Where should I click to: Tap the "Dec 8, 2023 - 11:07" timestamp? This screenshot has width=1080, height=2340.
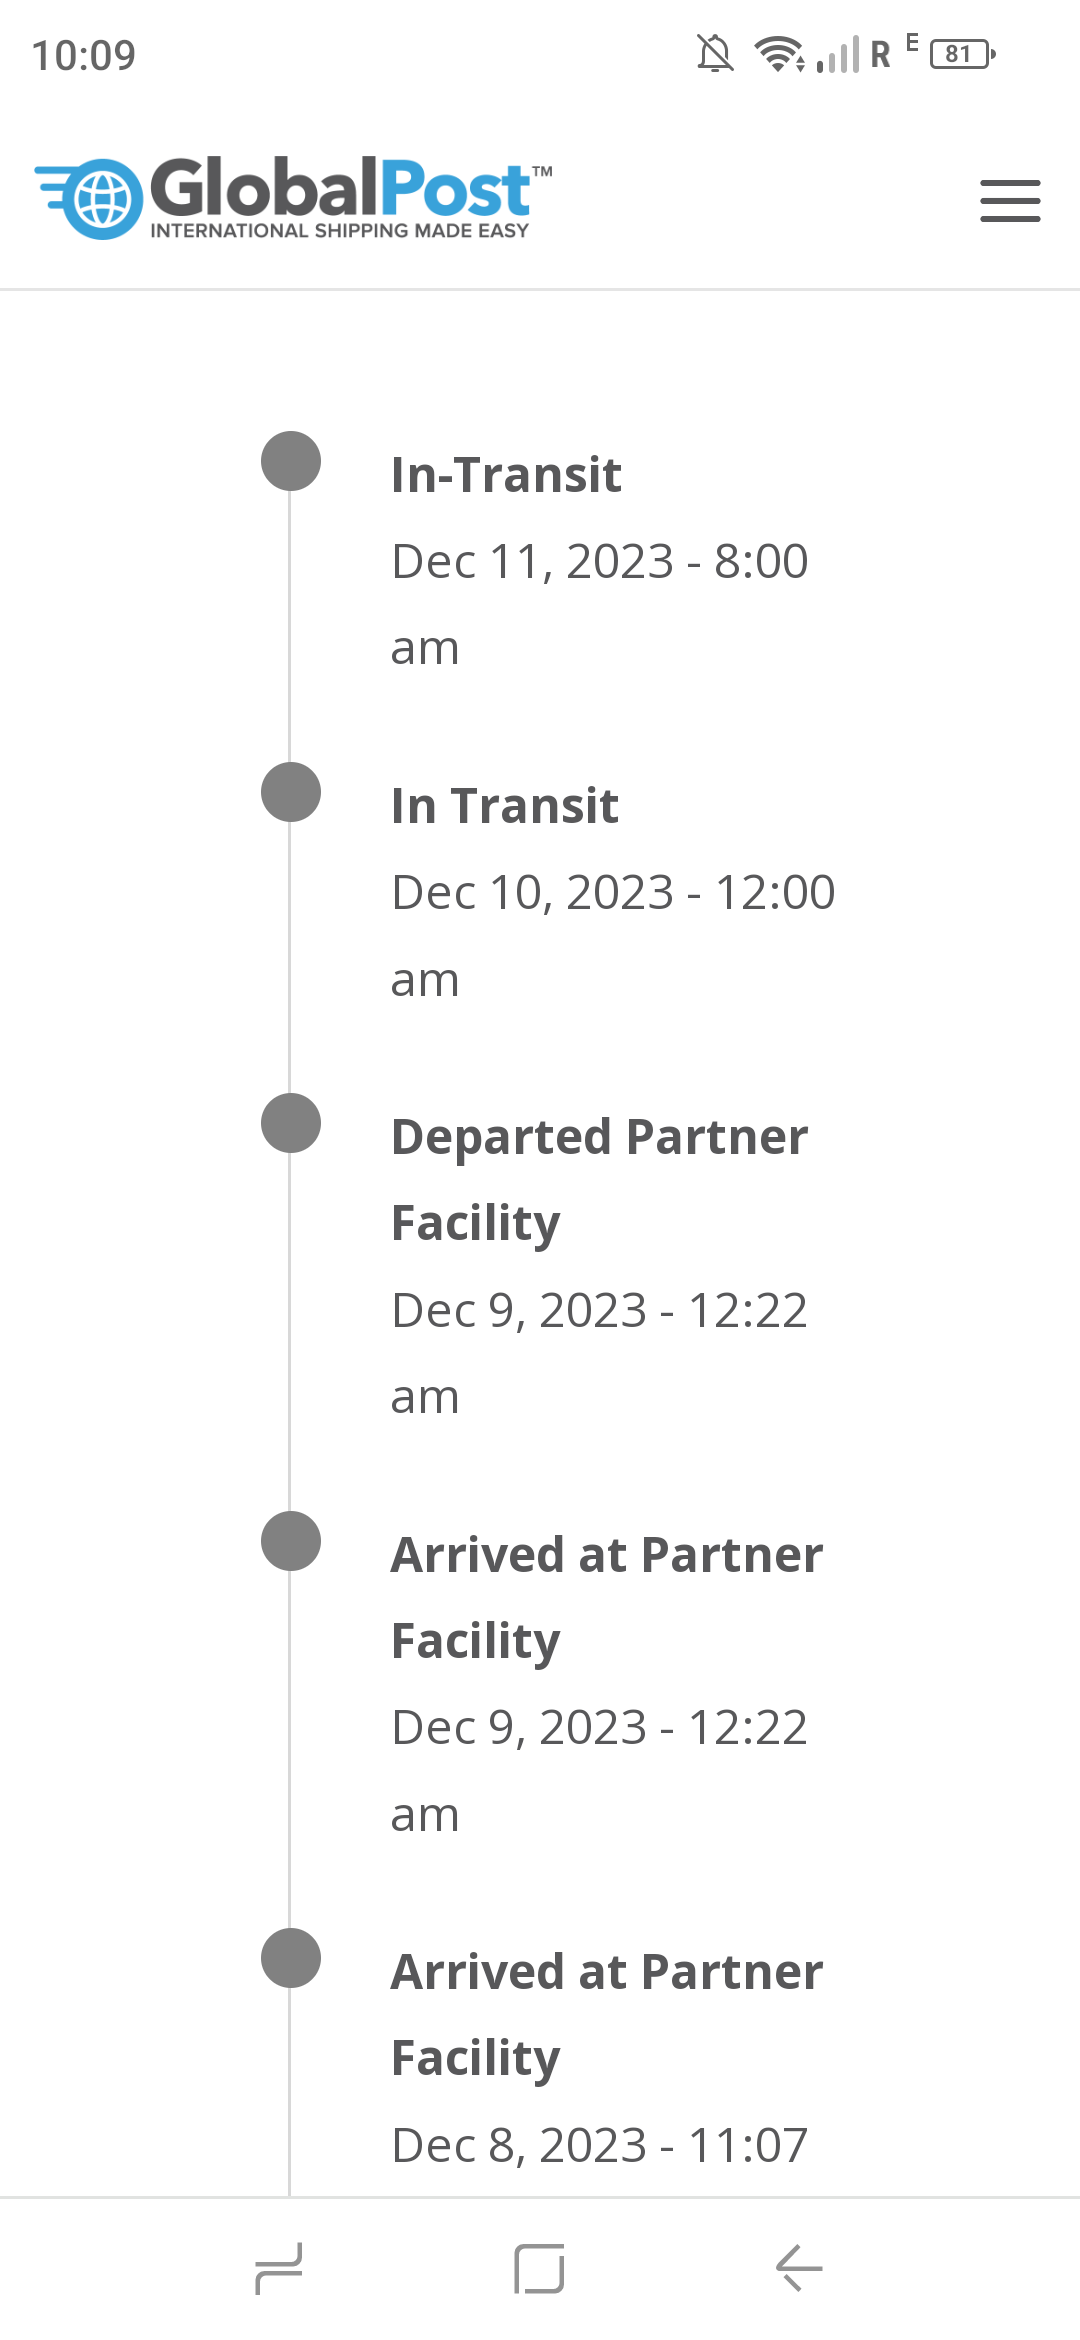[x=599, y=2145]
